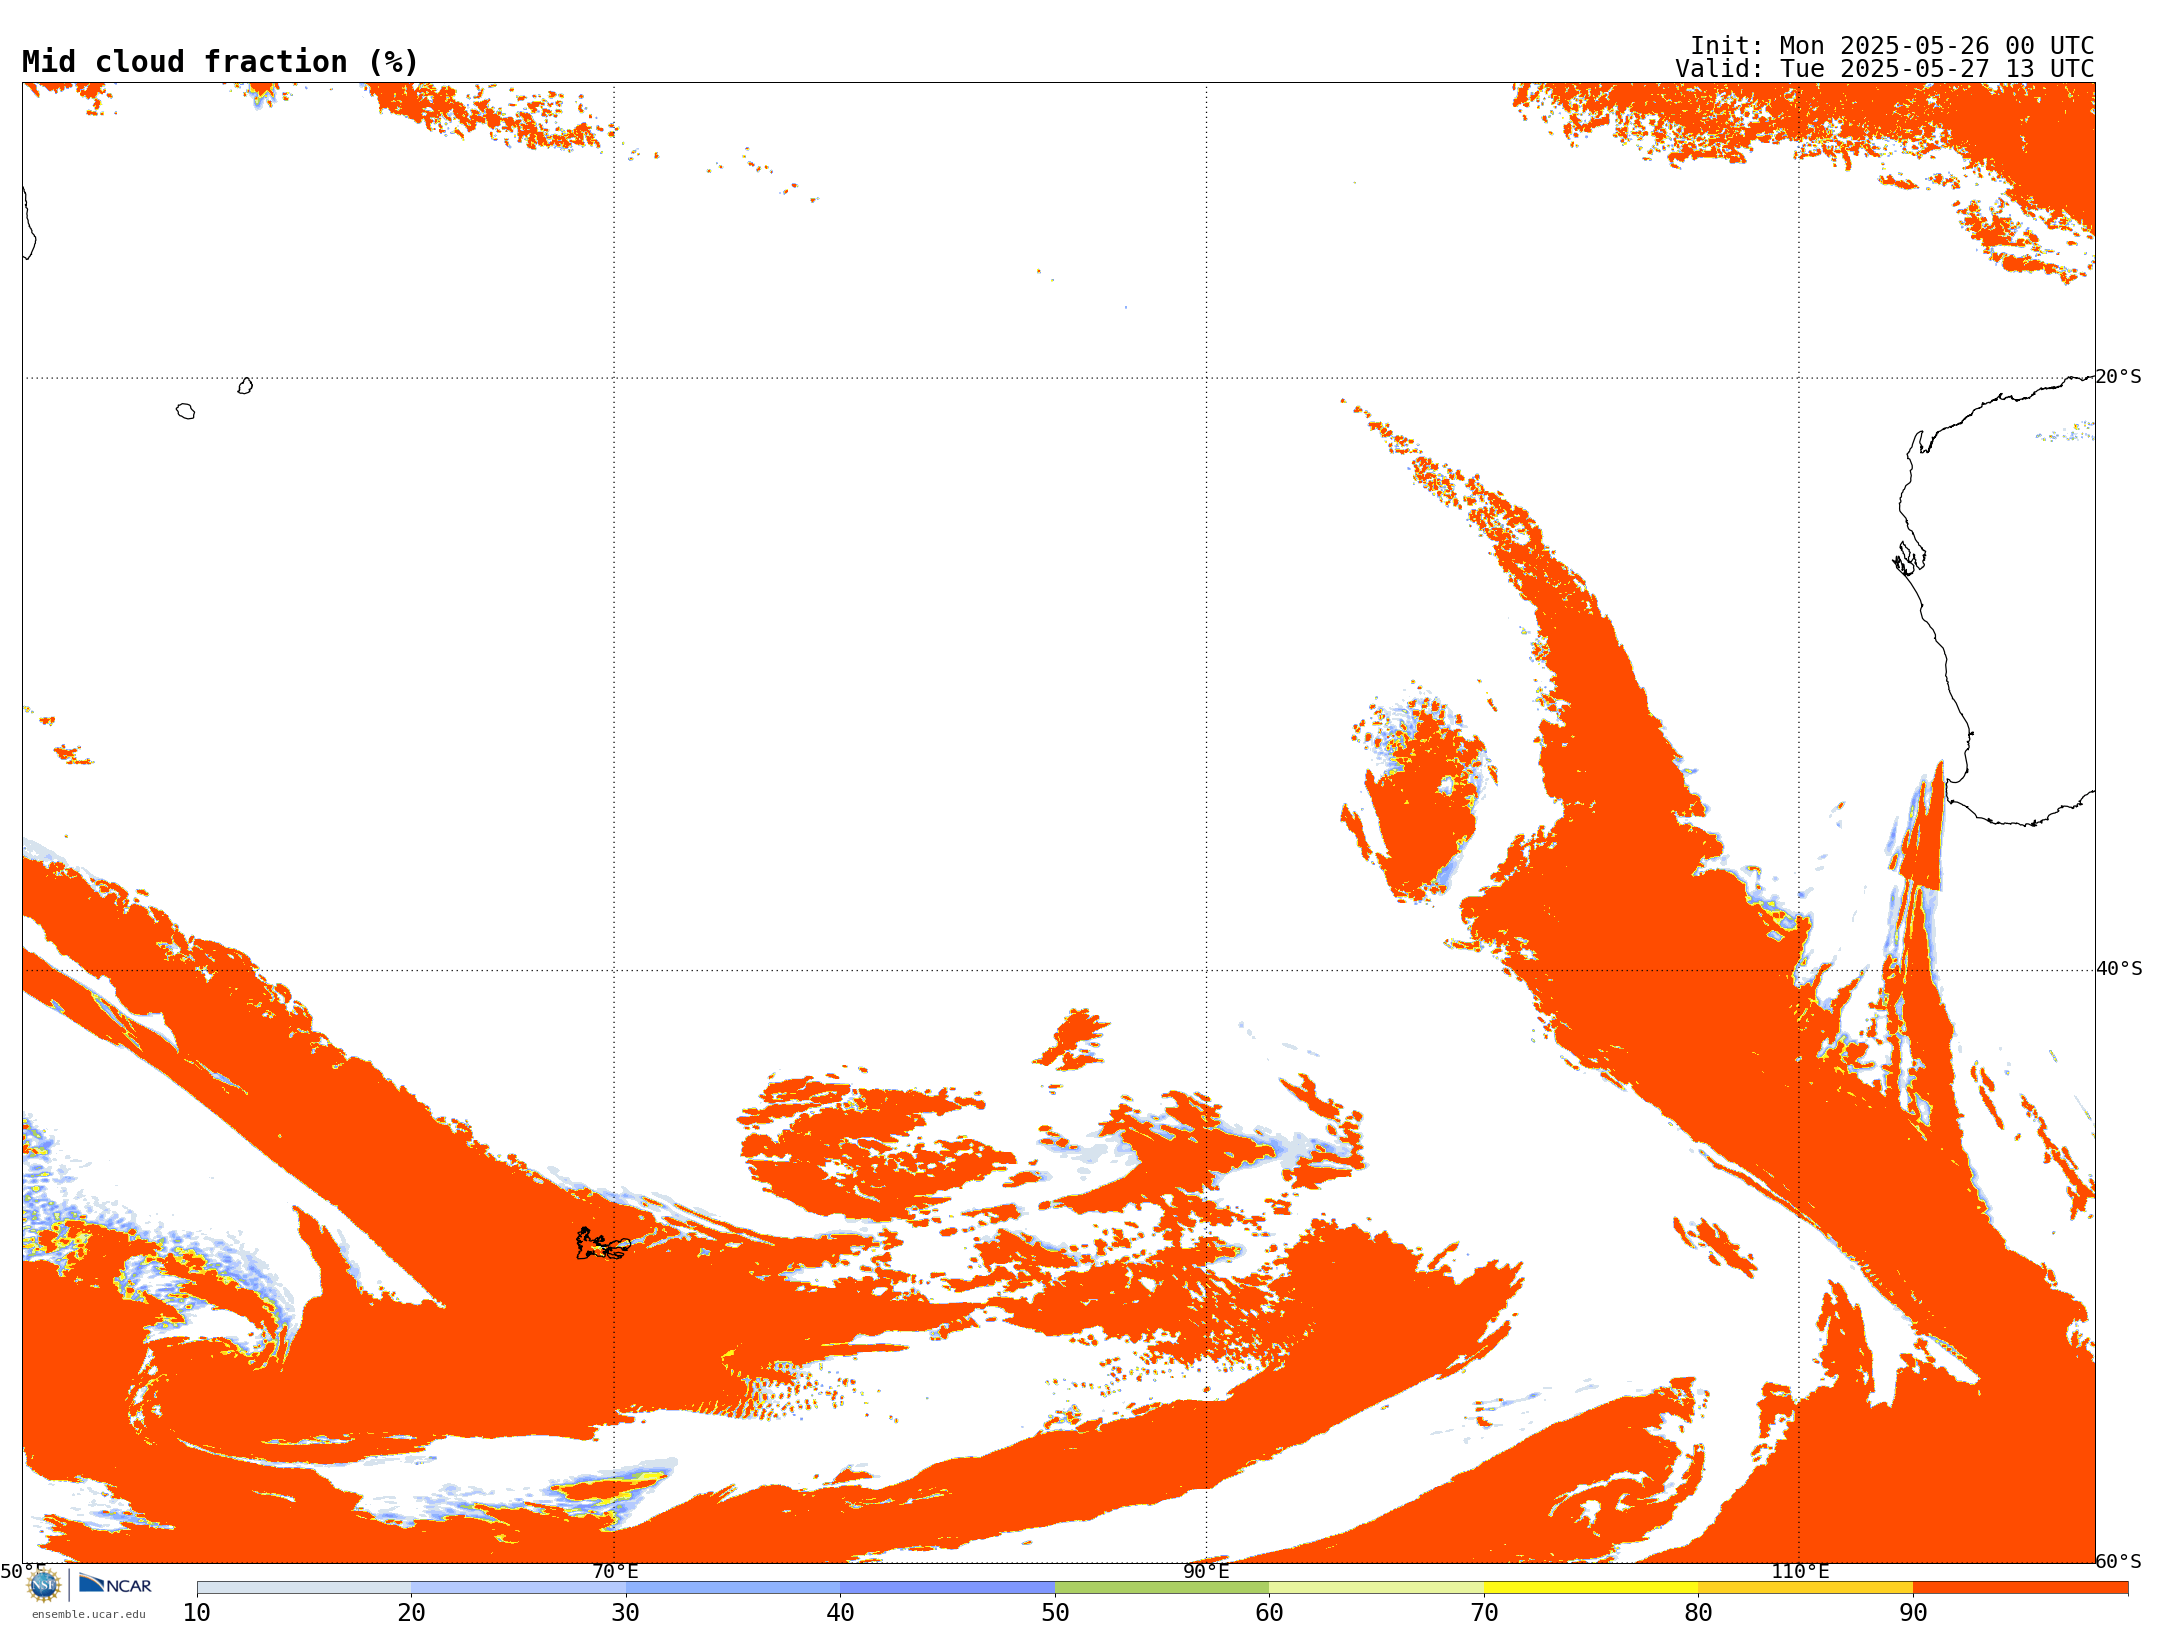The width and height of the screenshot is (2160, 1626).
Task: Pick the 60-70 pale yellow-green colorbar segment
Action: pos(1376,1588)
